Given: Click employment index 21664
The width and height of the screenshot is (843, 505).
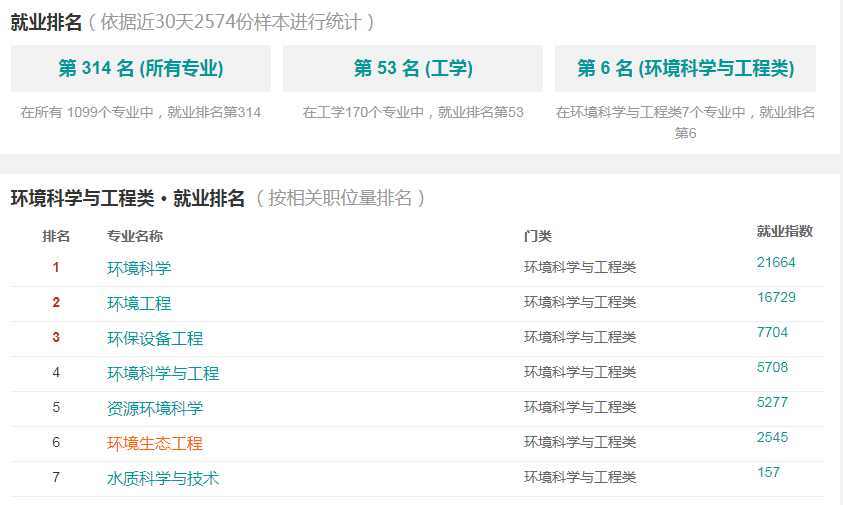Looking at the screenshot, I should coord(776,262).
